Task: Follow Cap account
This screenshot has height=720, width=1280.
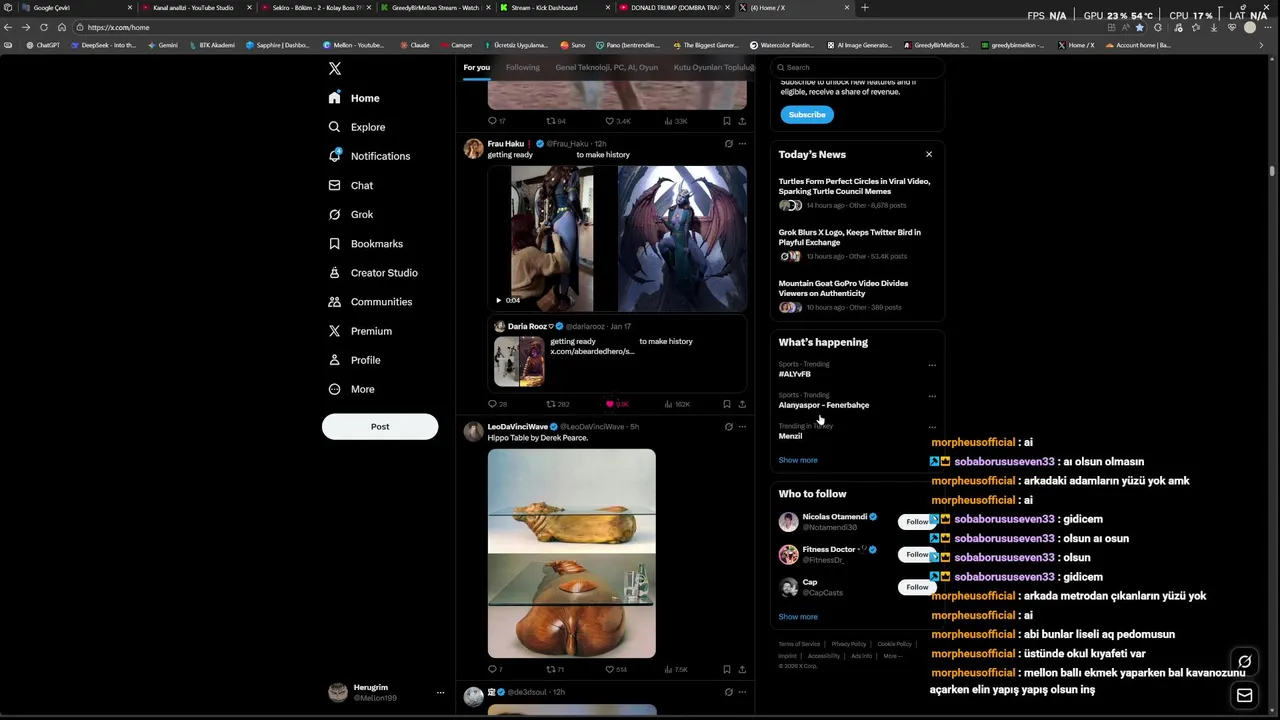Action: tap(916, 587)
